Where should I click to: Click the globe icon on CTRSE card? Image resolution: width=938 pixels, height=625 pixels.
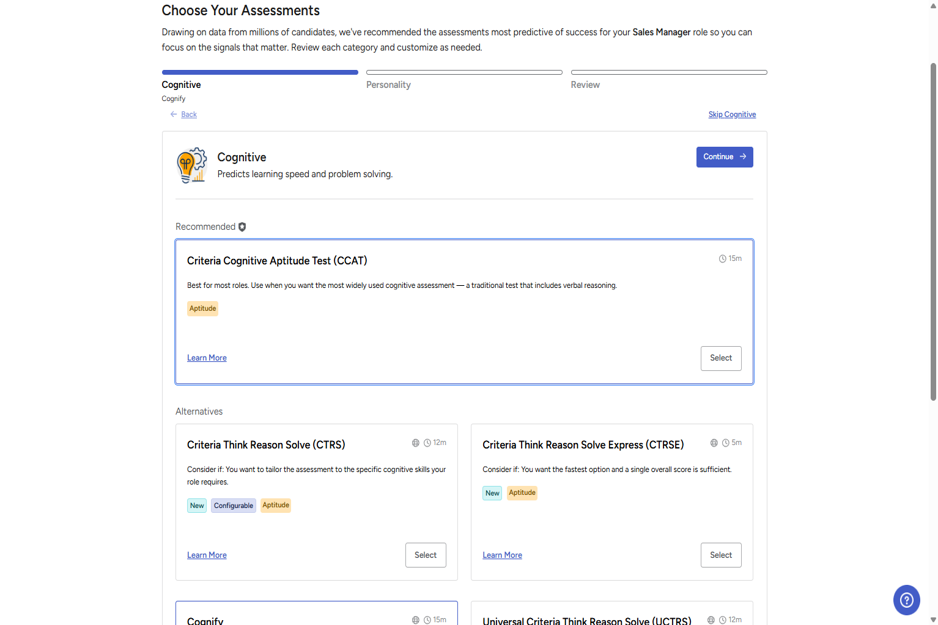click(x=714, y=443)
